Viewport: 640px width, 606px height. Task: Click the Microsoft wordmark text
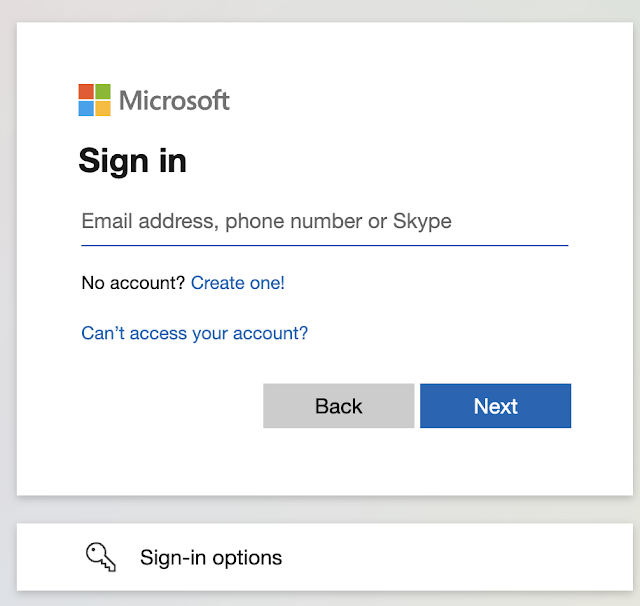point(174,100)
